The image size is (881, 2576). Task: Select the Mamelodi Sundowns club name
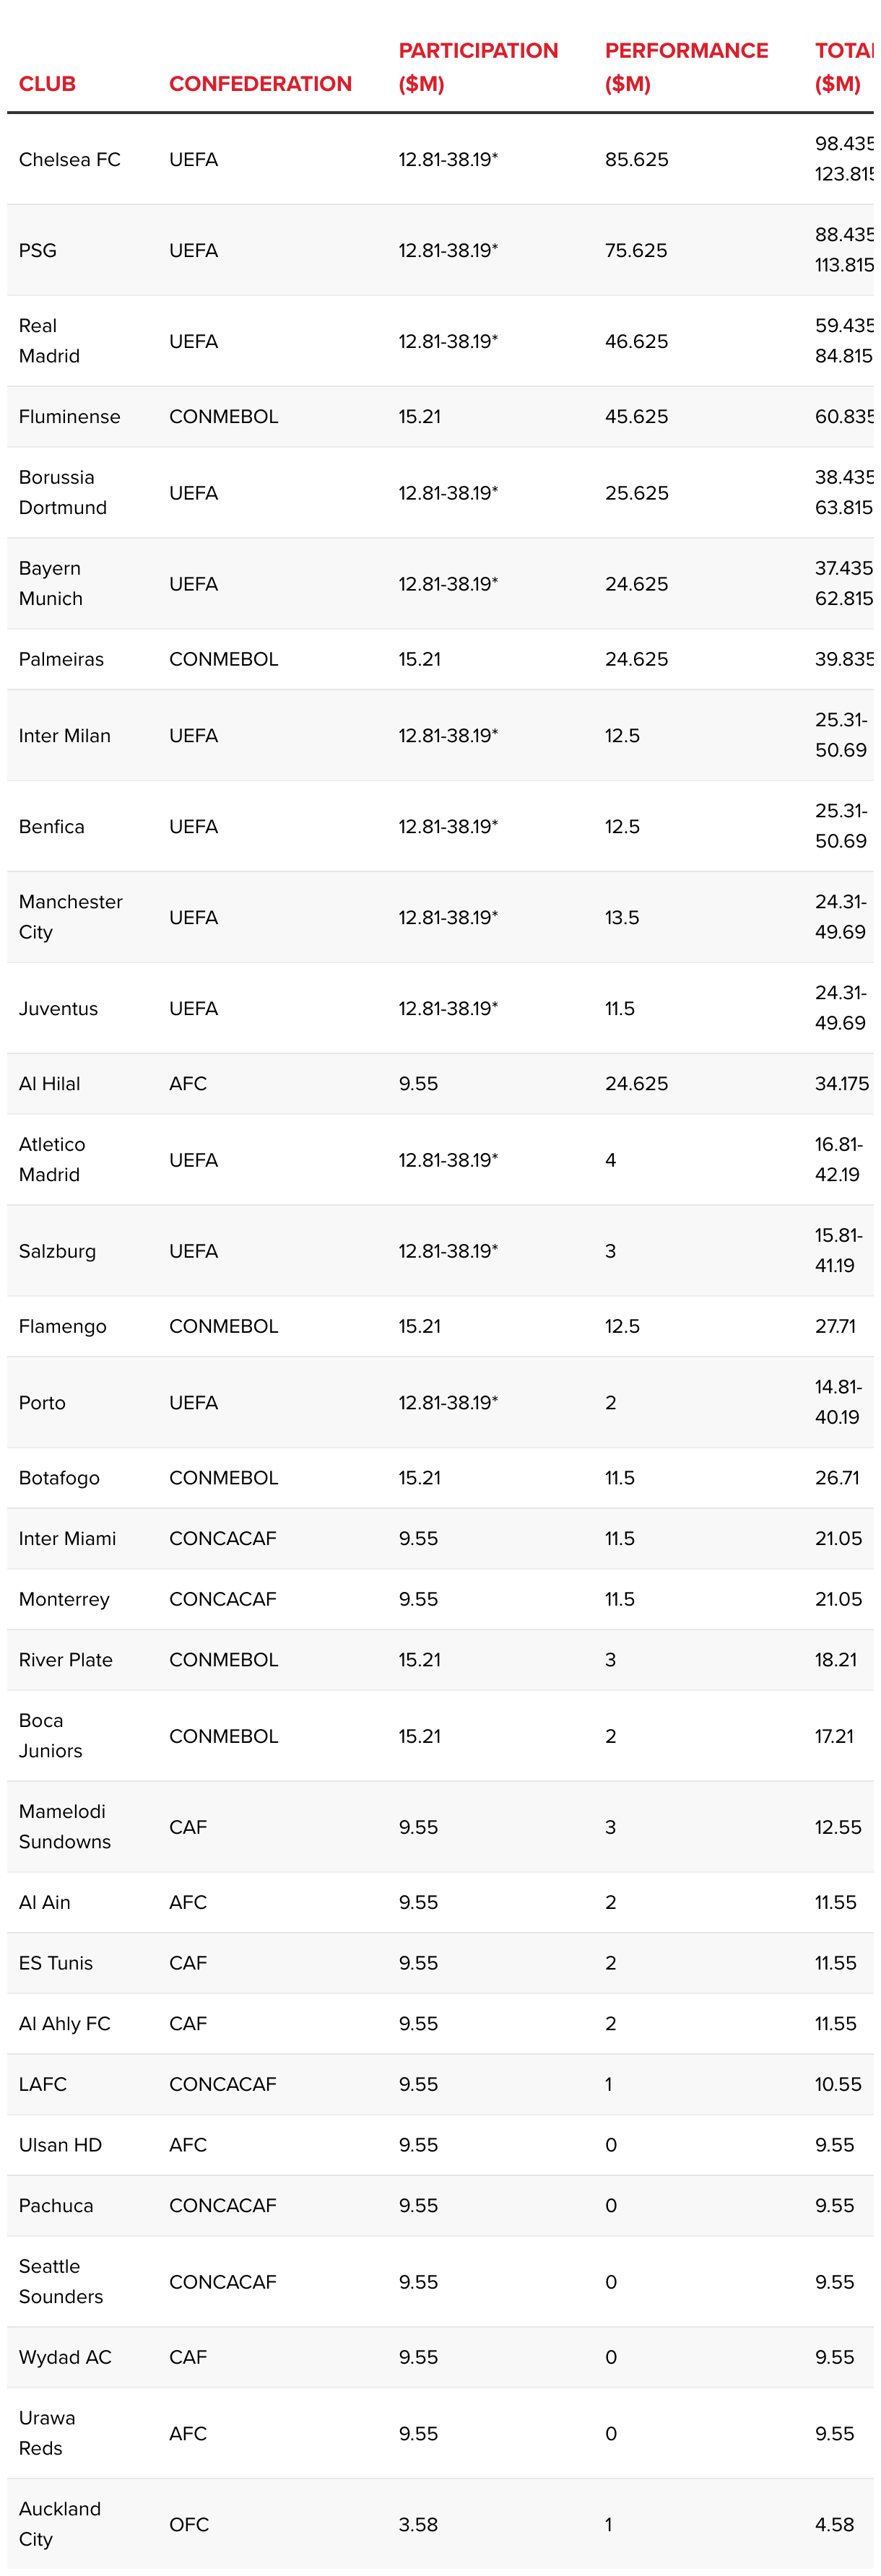coord(65,1827)
